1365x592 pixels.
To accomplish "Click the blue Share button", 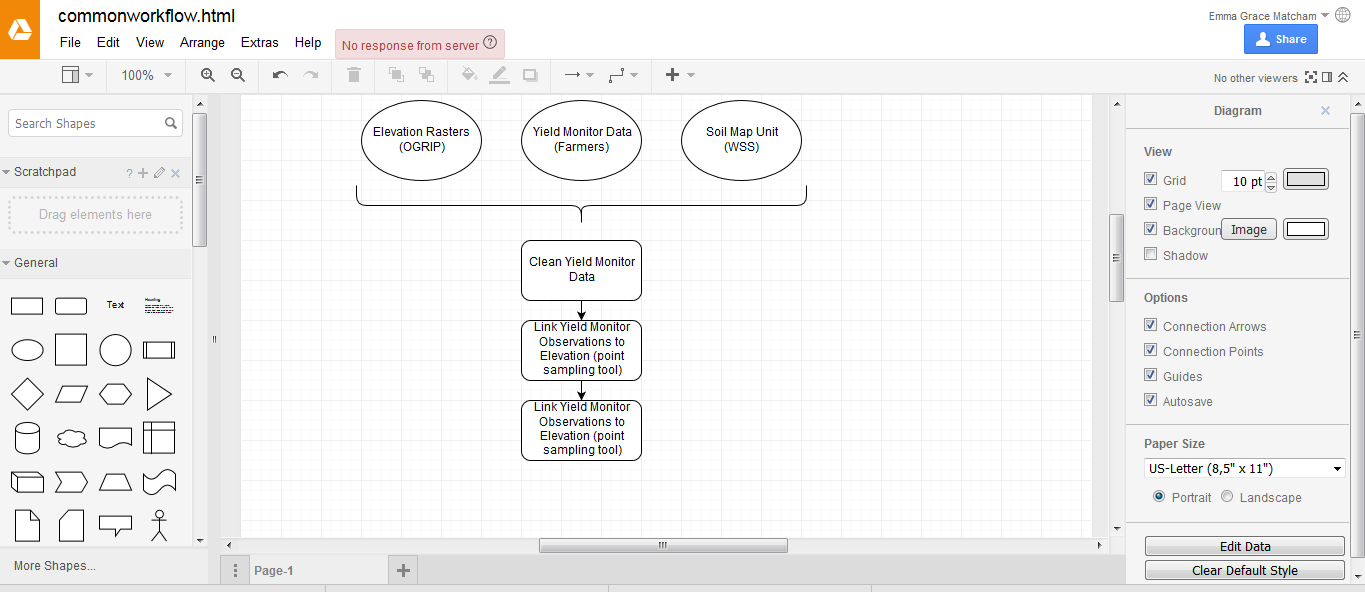I will pos(1280,39).
